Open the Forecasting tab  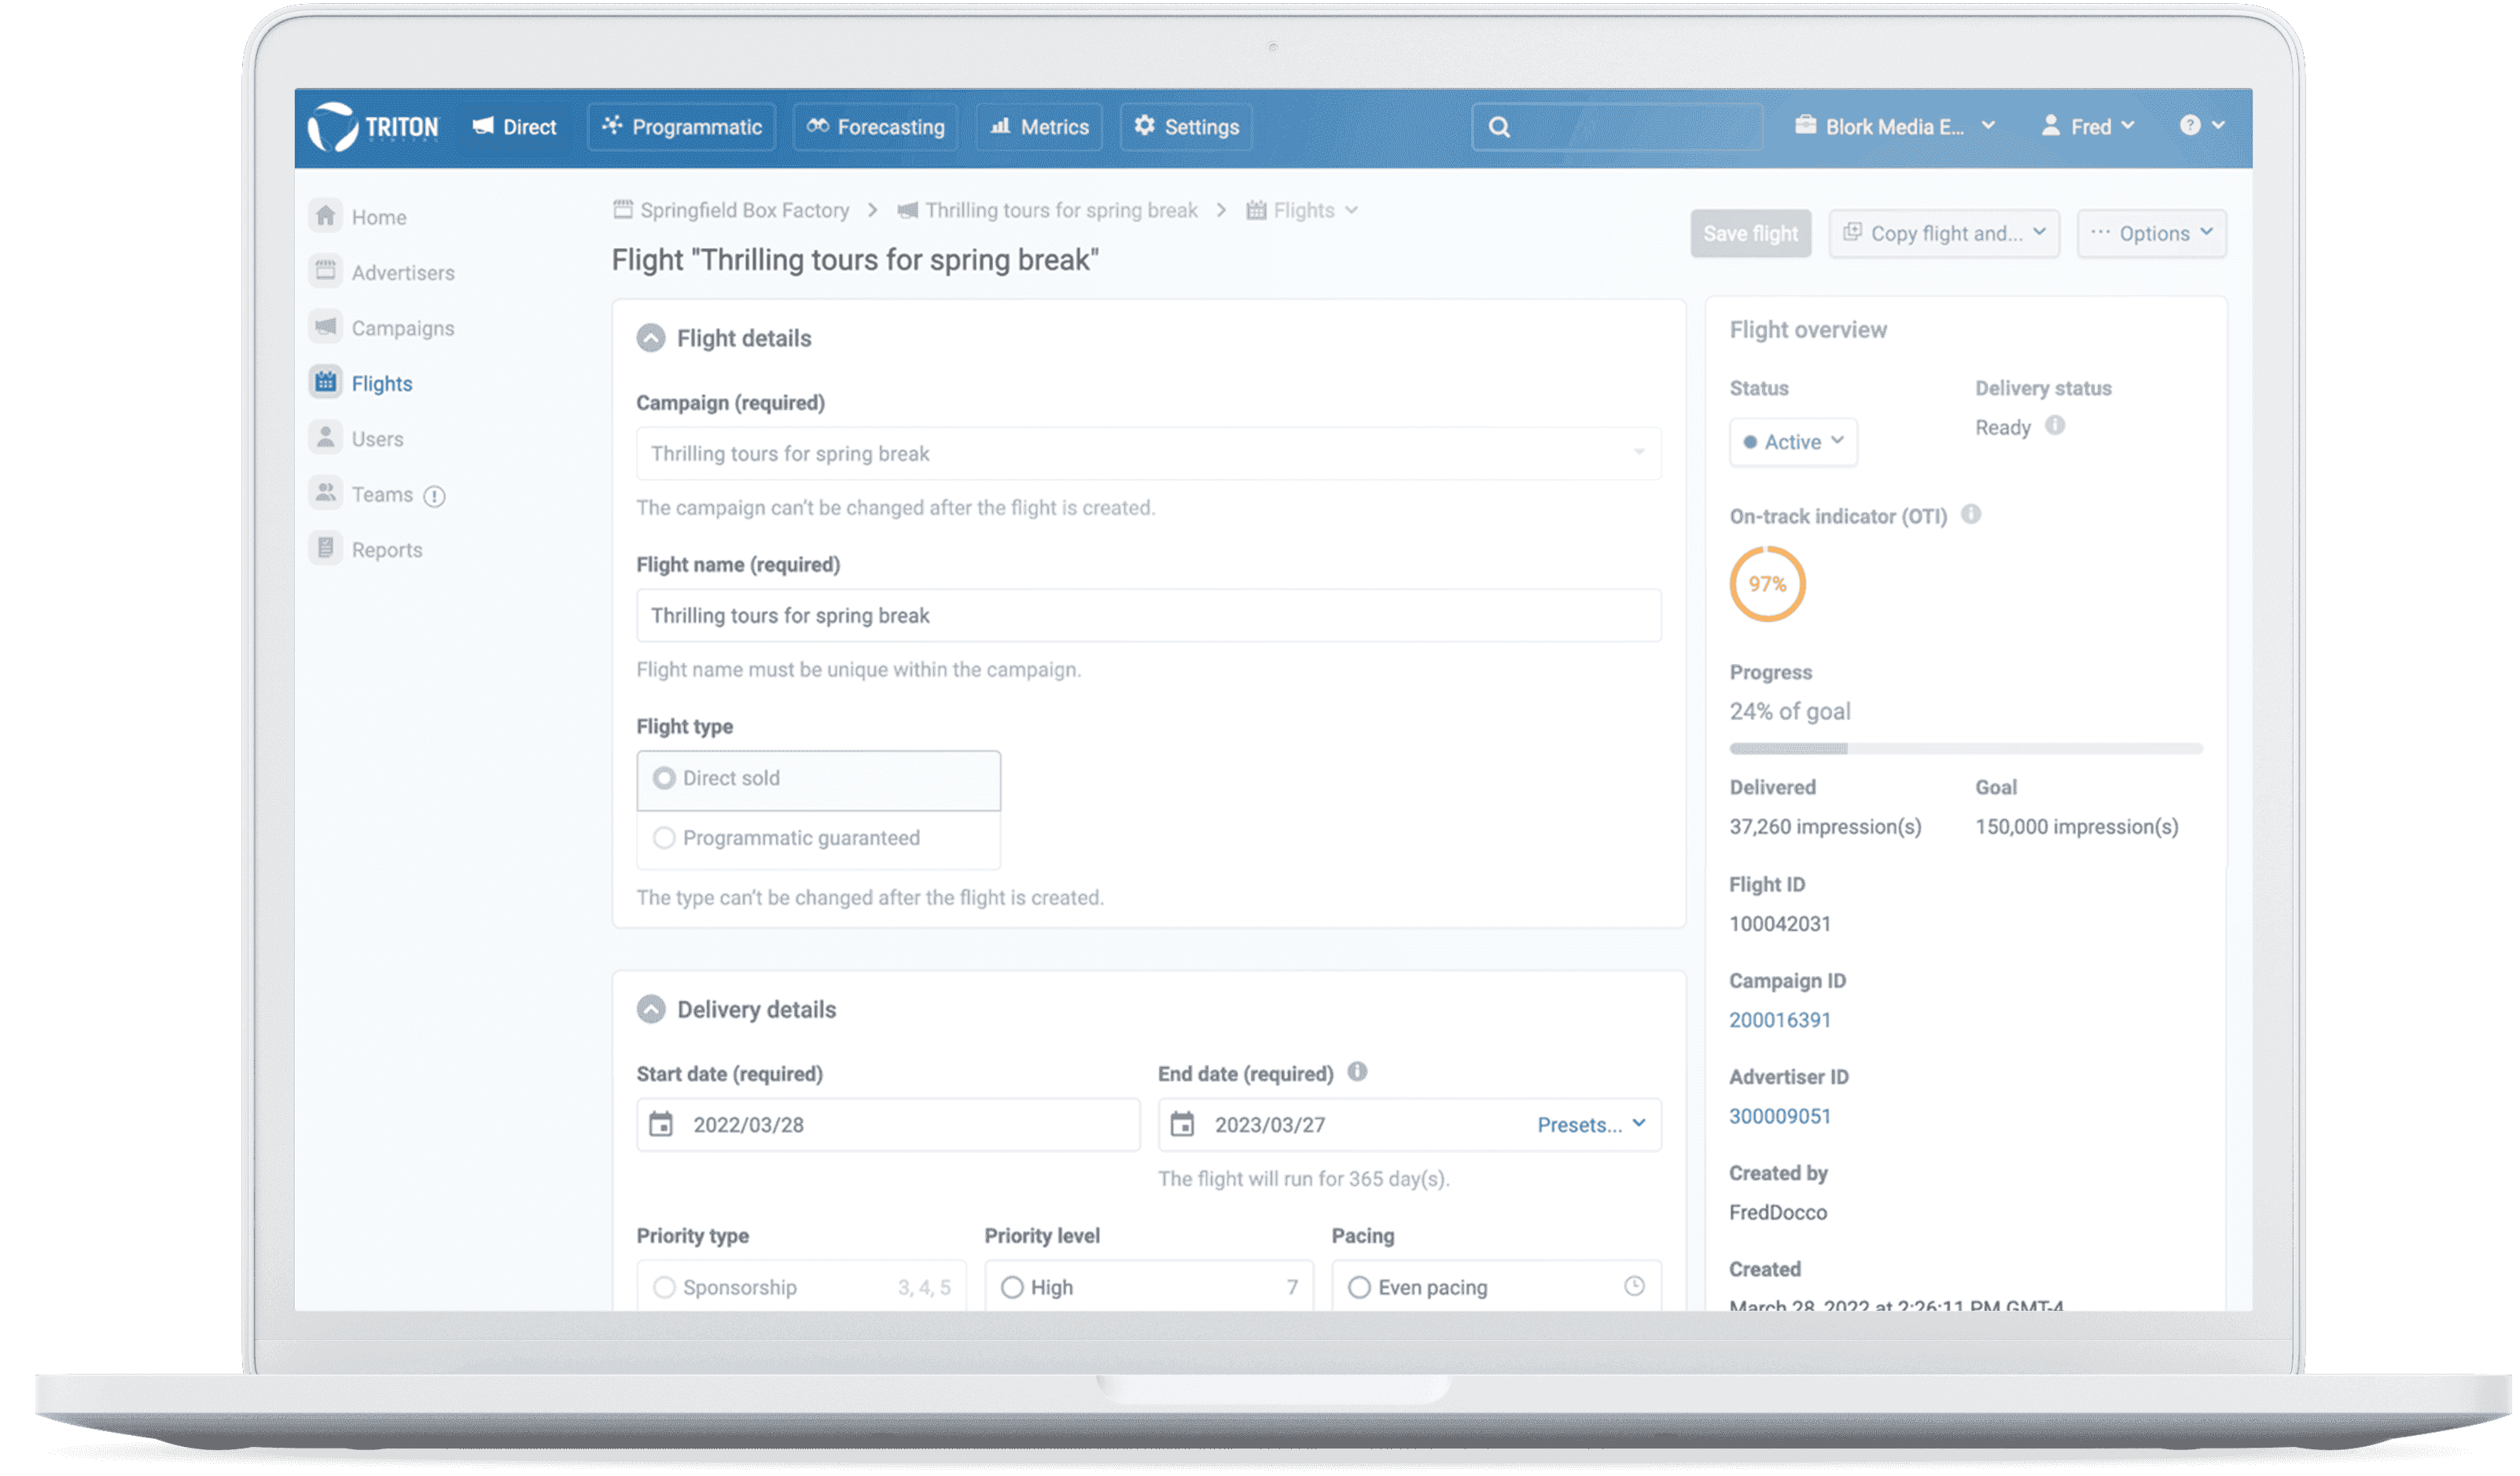875,127
